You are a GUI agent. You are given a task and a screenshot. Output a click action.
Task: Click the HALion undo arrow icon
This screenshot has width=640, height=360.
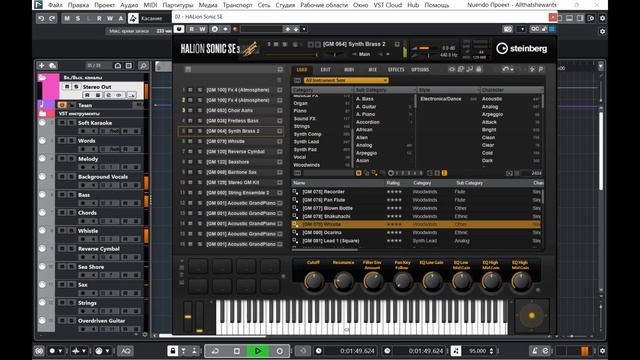click(x=506, y=69)
